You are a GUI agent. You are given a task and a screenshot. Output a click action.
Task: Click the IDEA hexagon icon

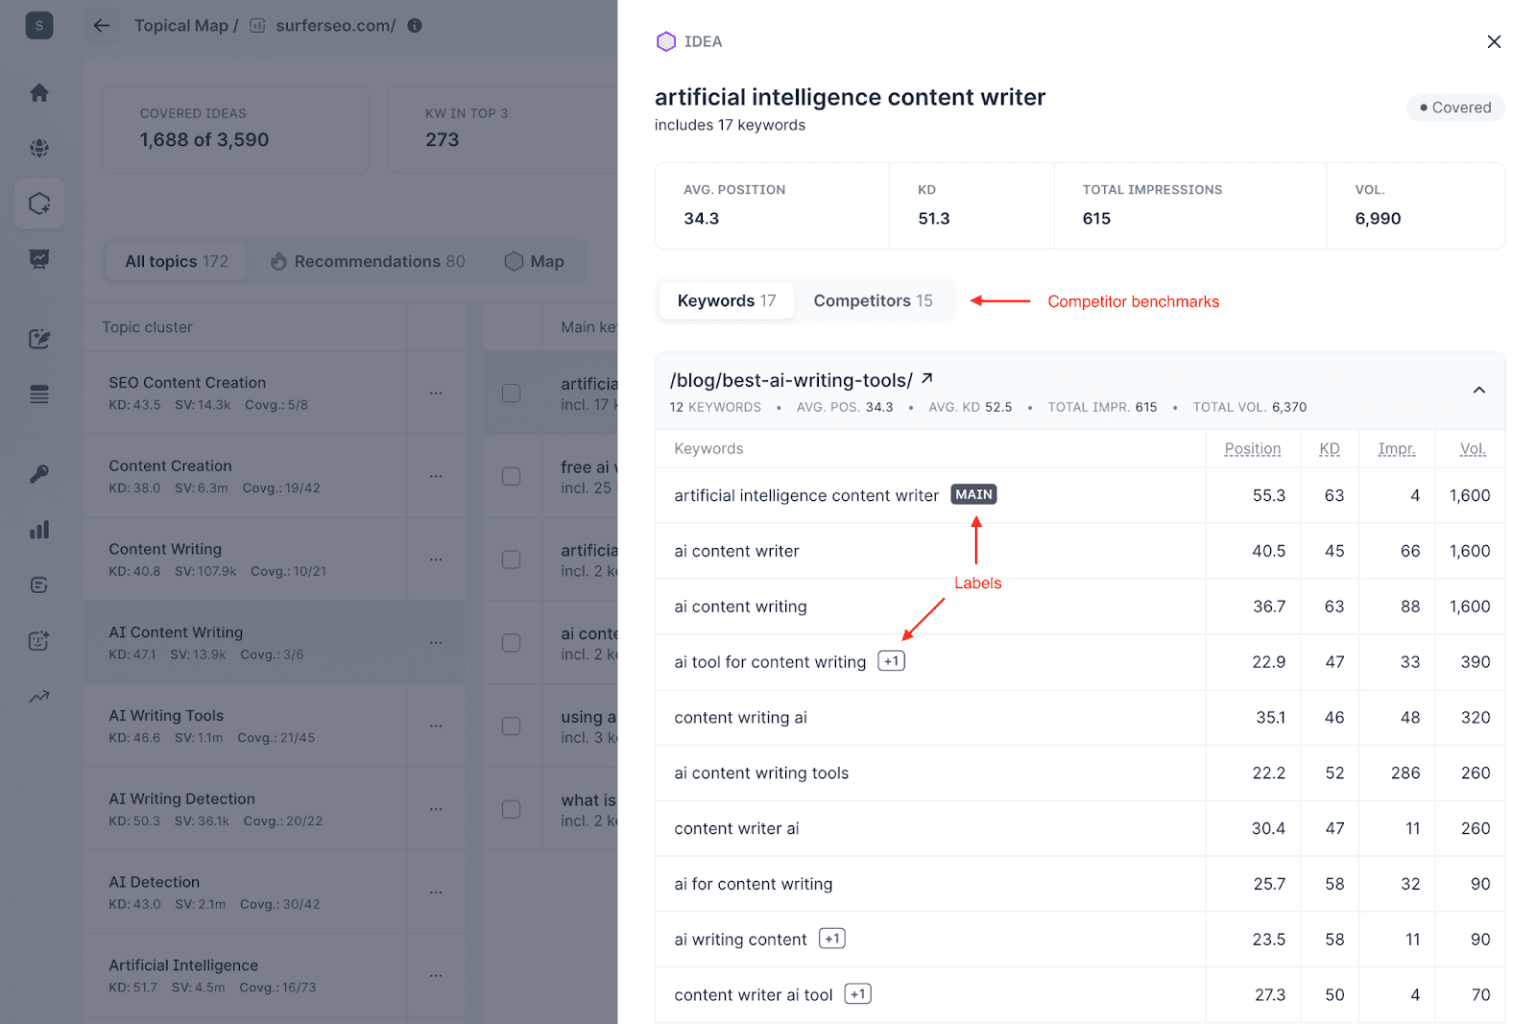tap(666, 41)
